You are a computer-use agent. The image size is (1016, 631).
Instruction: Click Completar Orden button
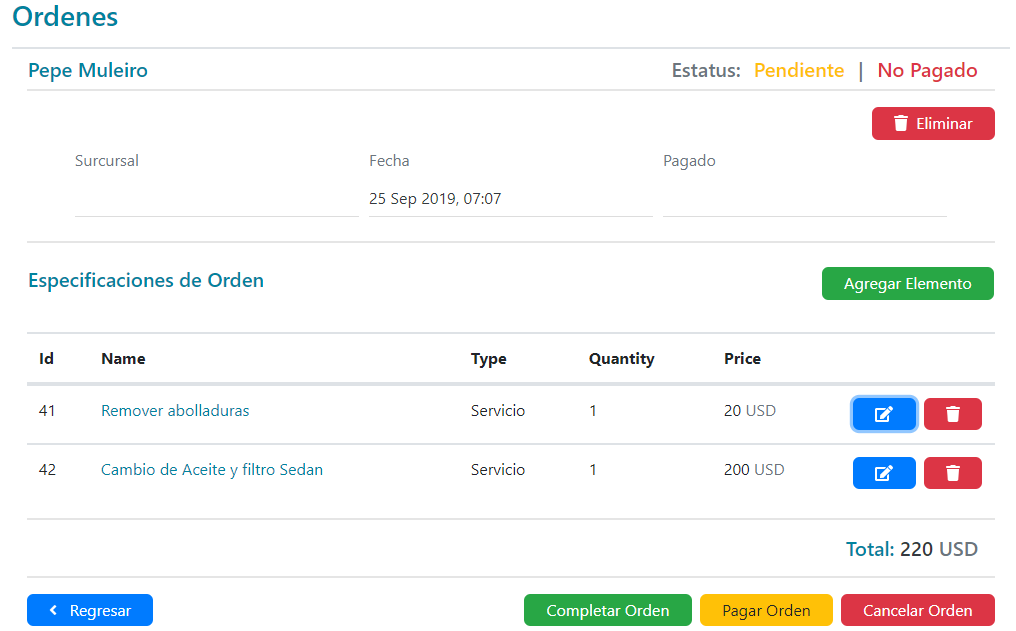608,610
